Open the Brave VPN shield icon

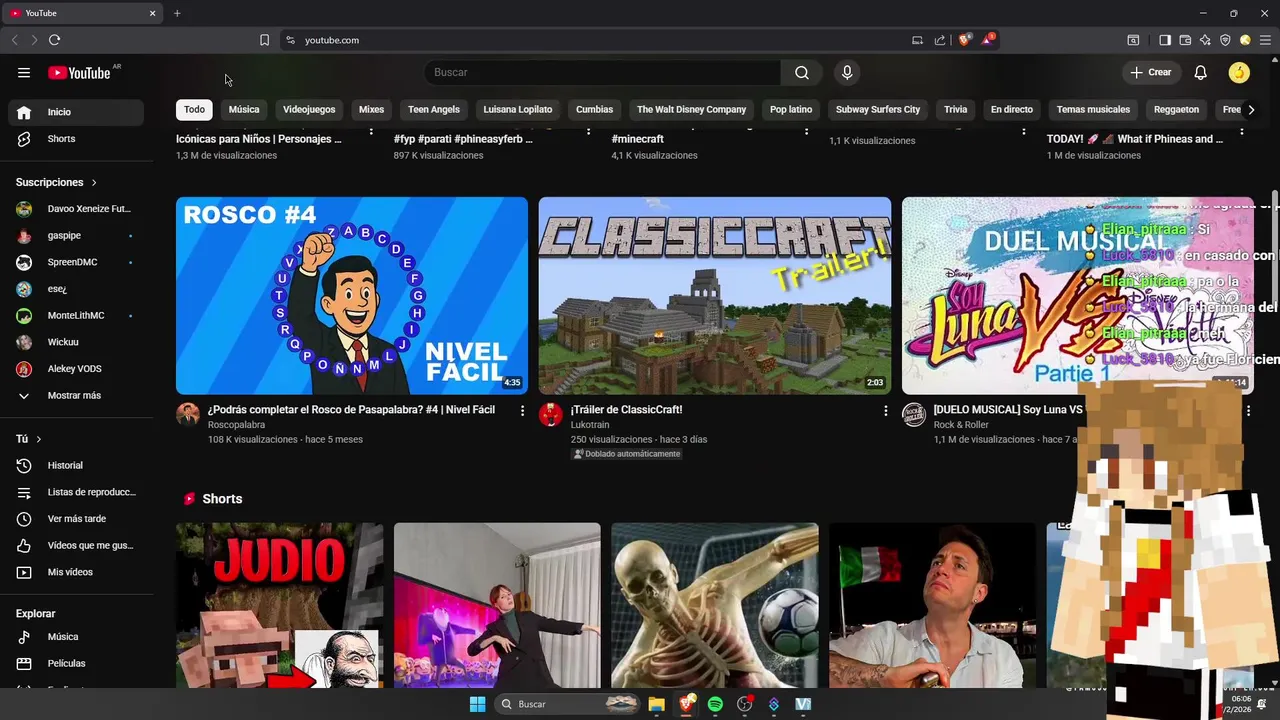click(1225, 40)
